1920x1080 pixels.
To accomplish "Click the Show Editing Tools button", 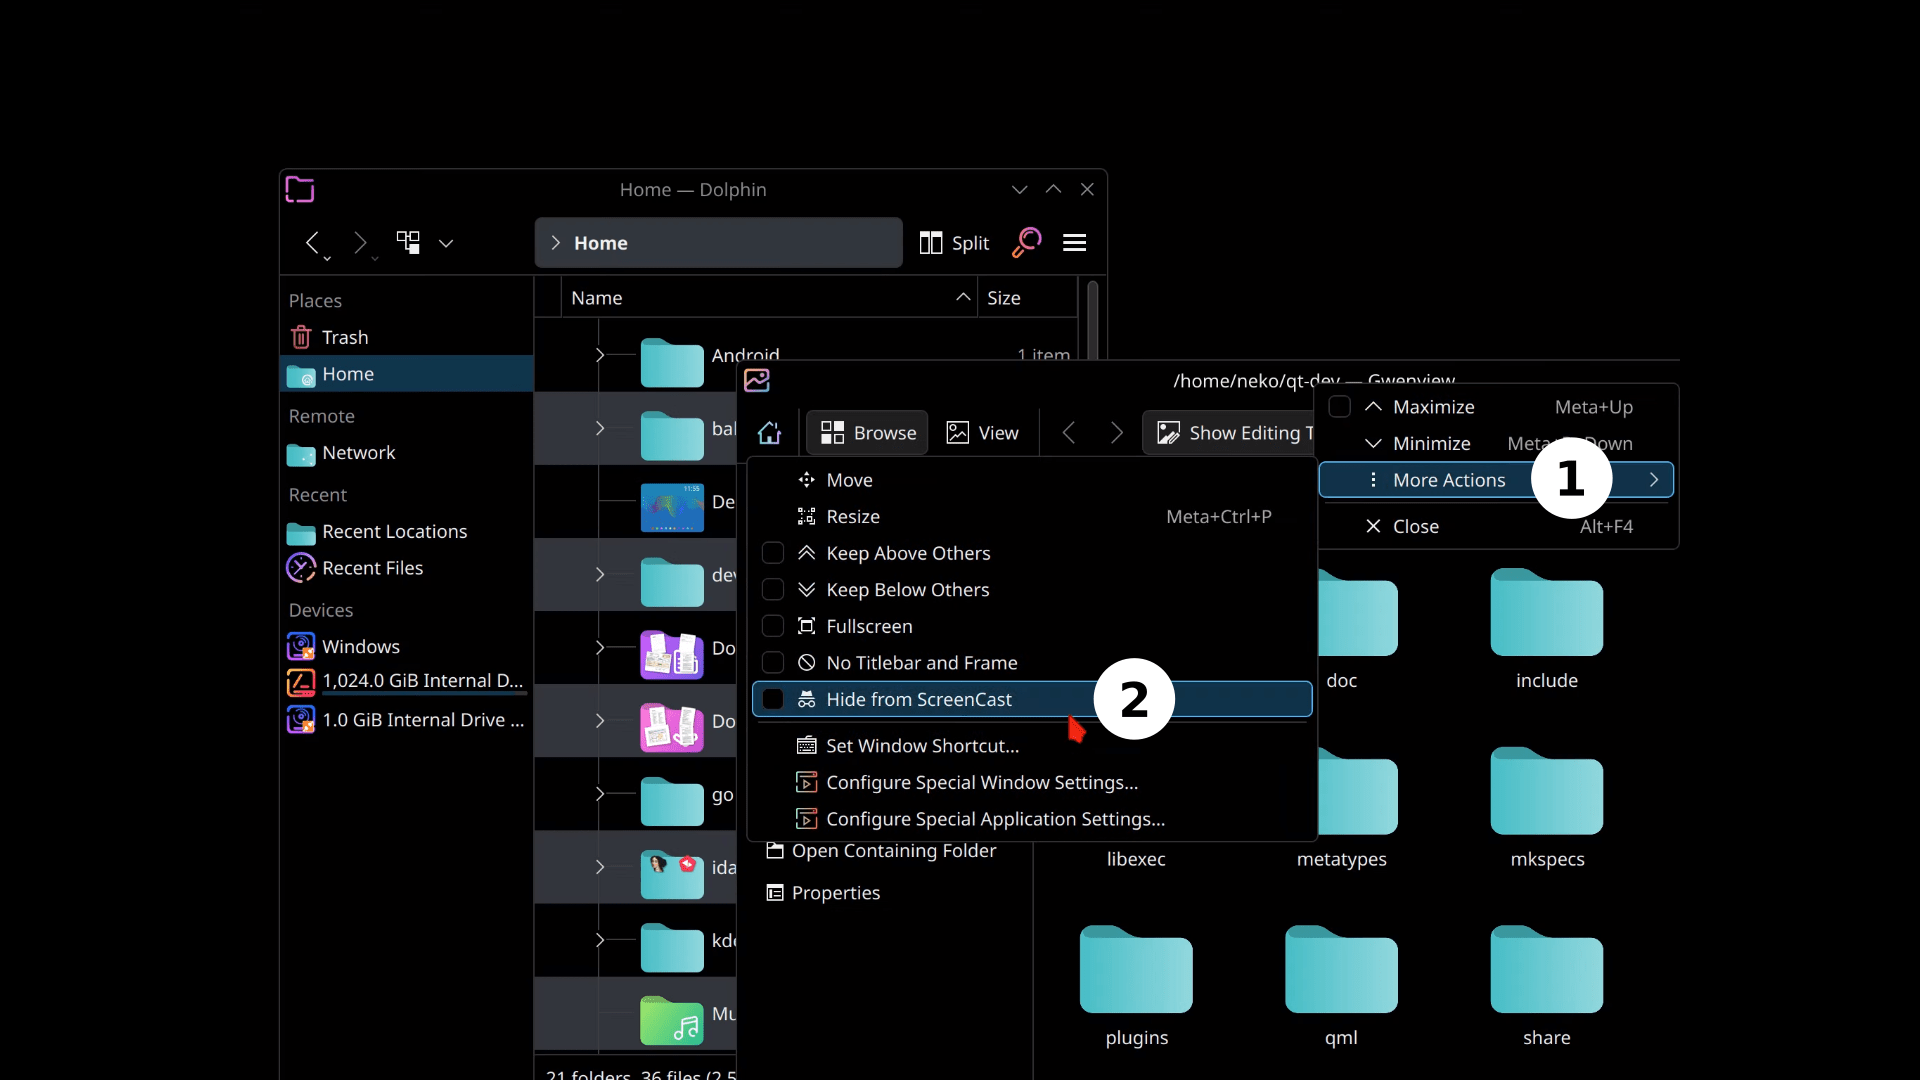I will coord(1228,432).
